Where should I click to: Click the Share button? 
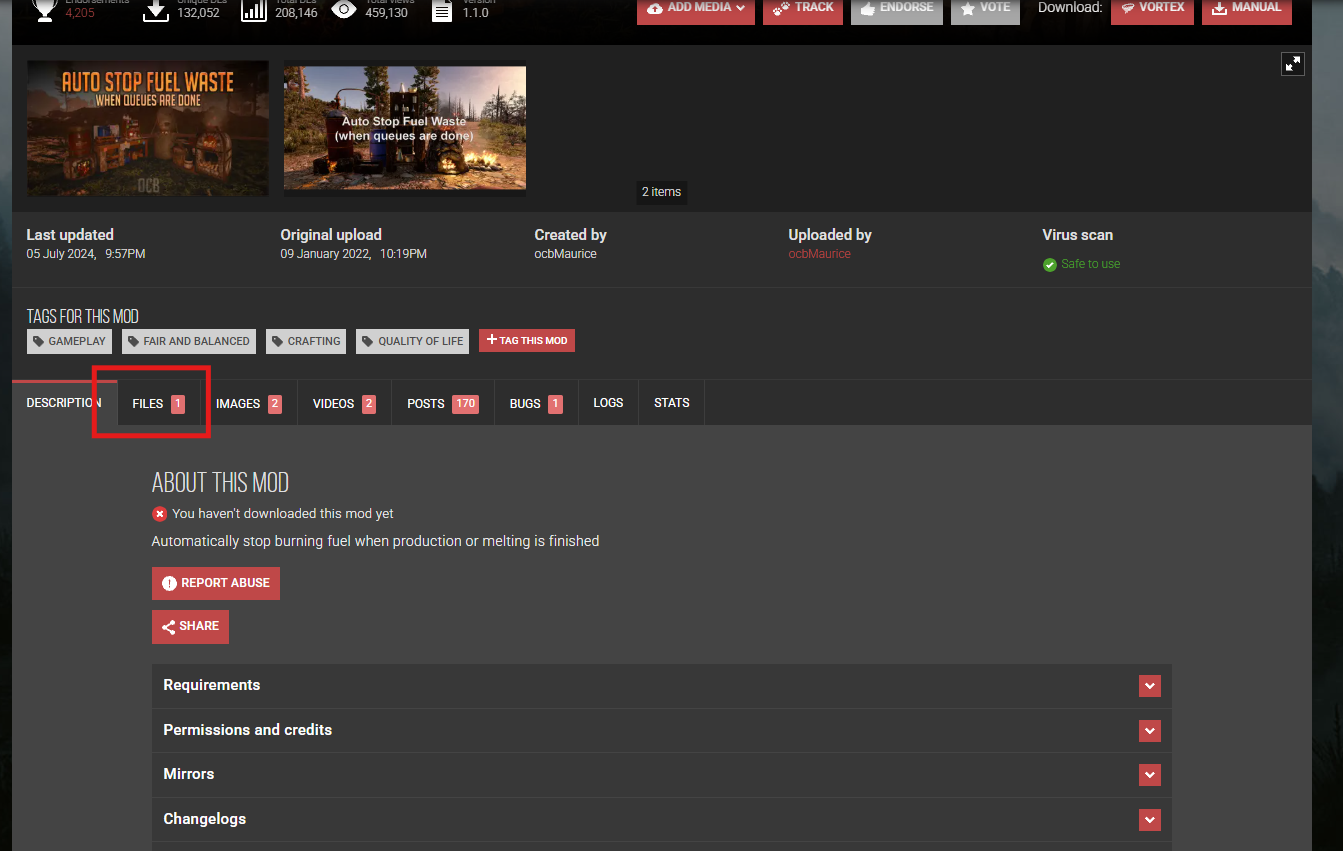tap(190, 627)
